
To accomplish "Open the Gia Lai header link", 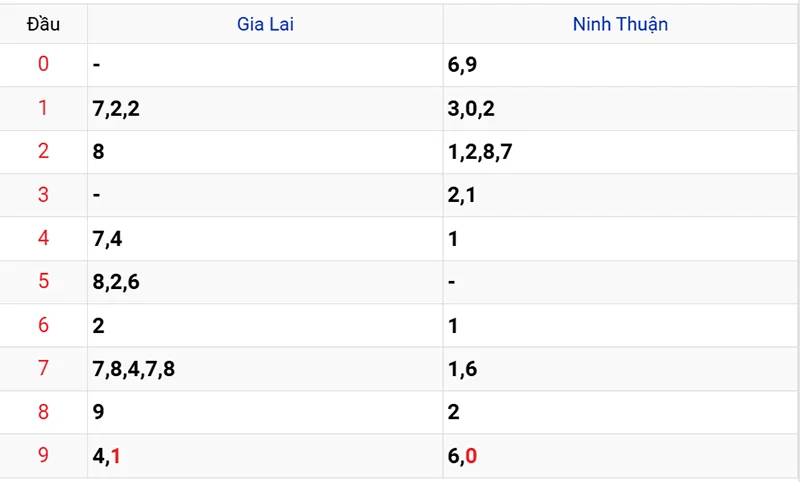I will coord(265,24).
